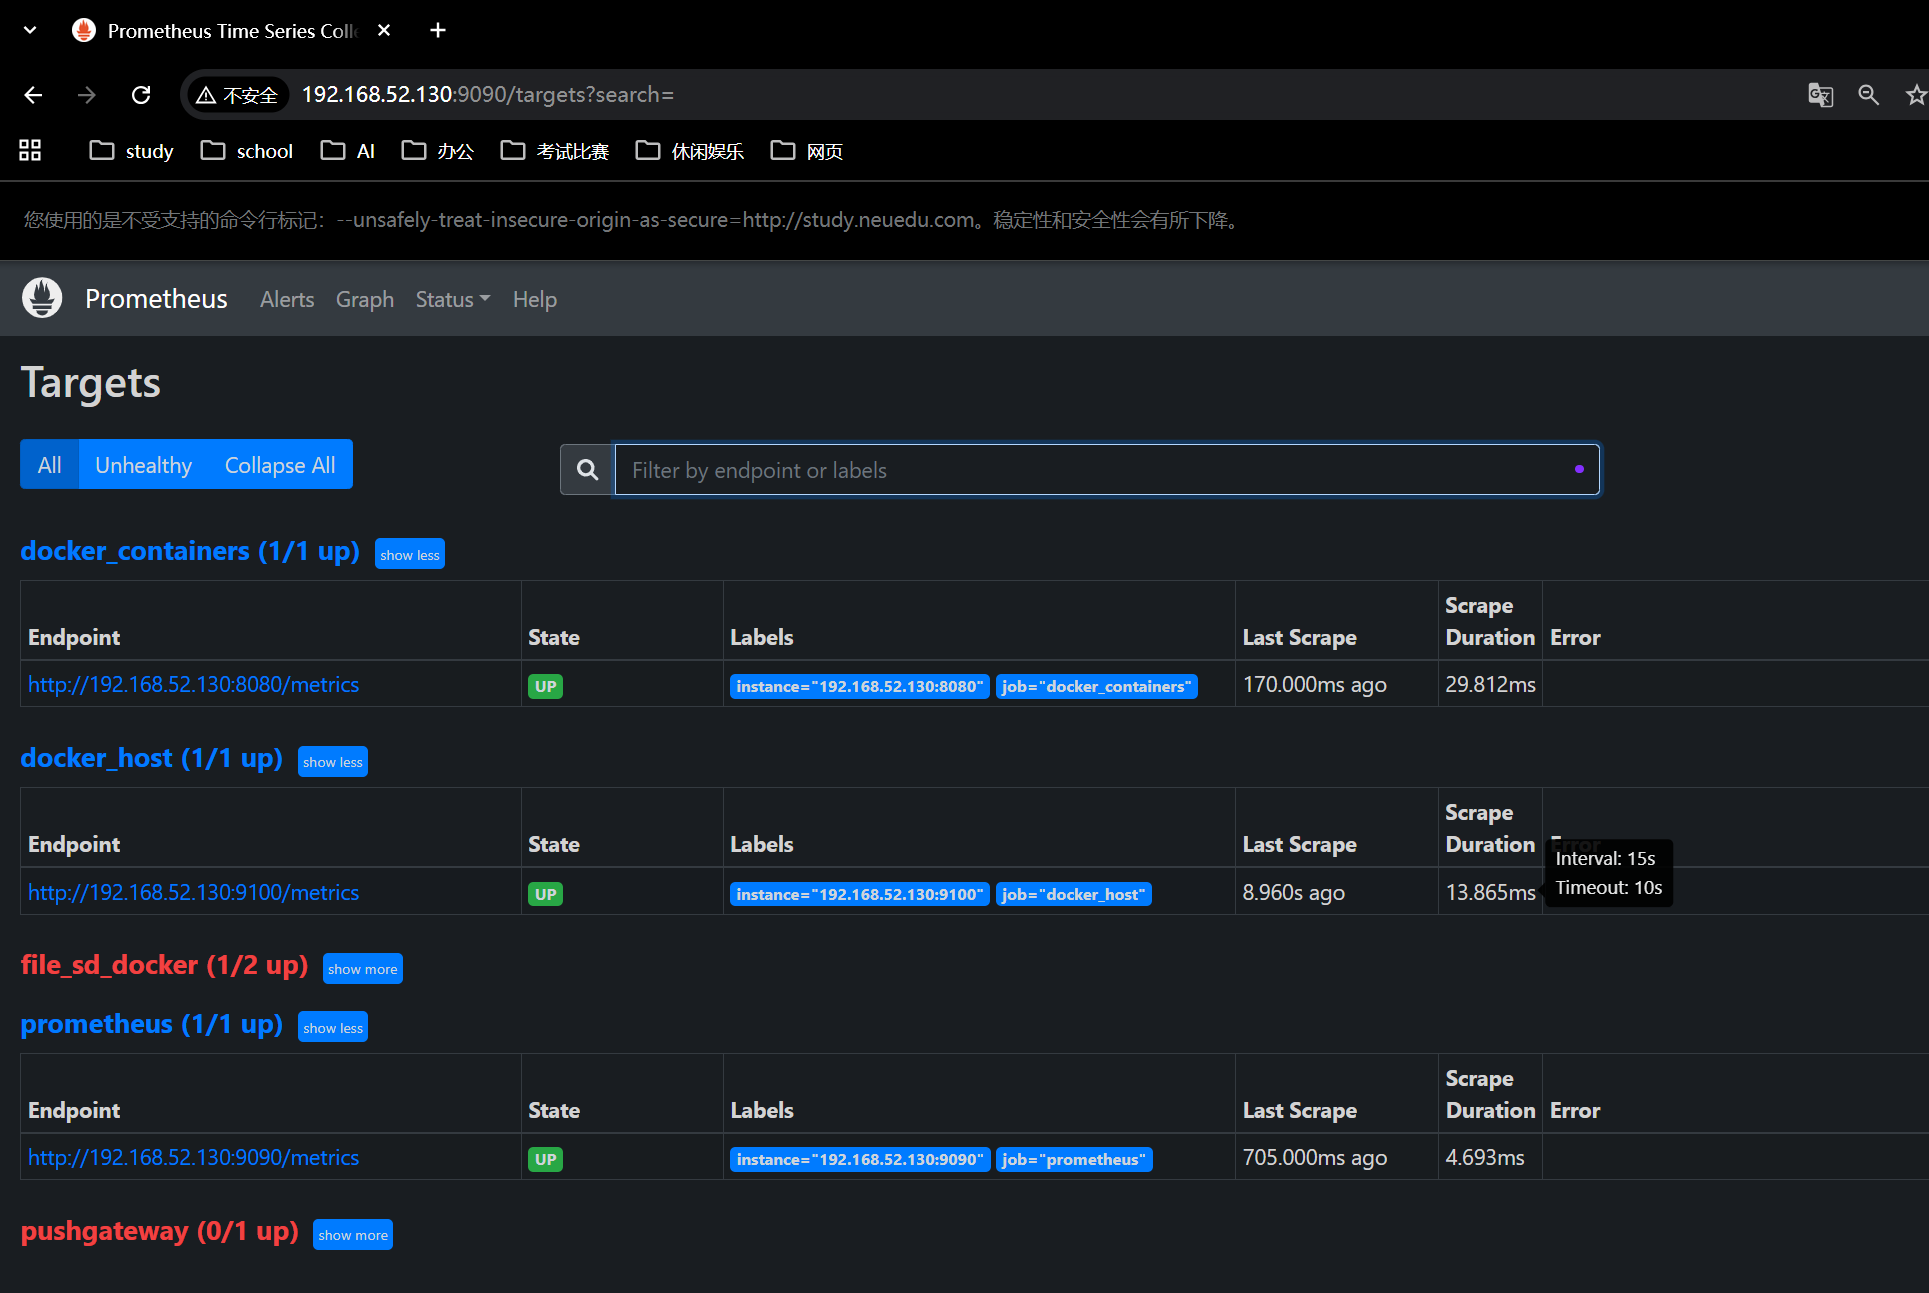This screenshot has height=1293, width=1929.
Task: Toggle the Unhealthy targets filter
Action: point(143,465)
